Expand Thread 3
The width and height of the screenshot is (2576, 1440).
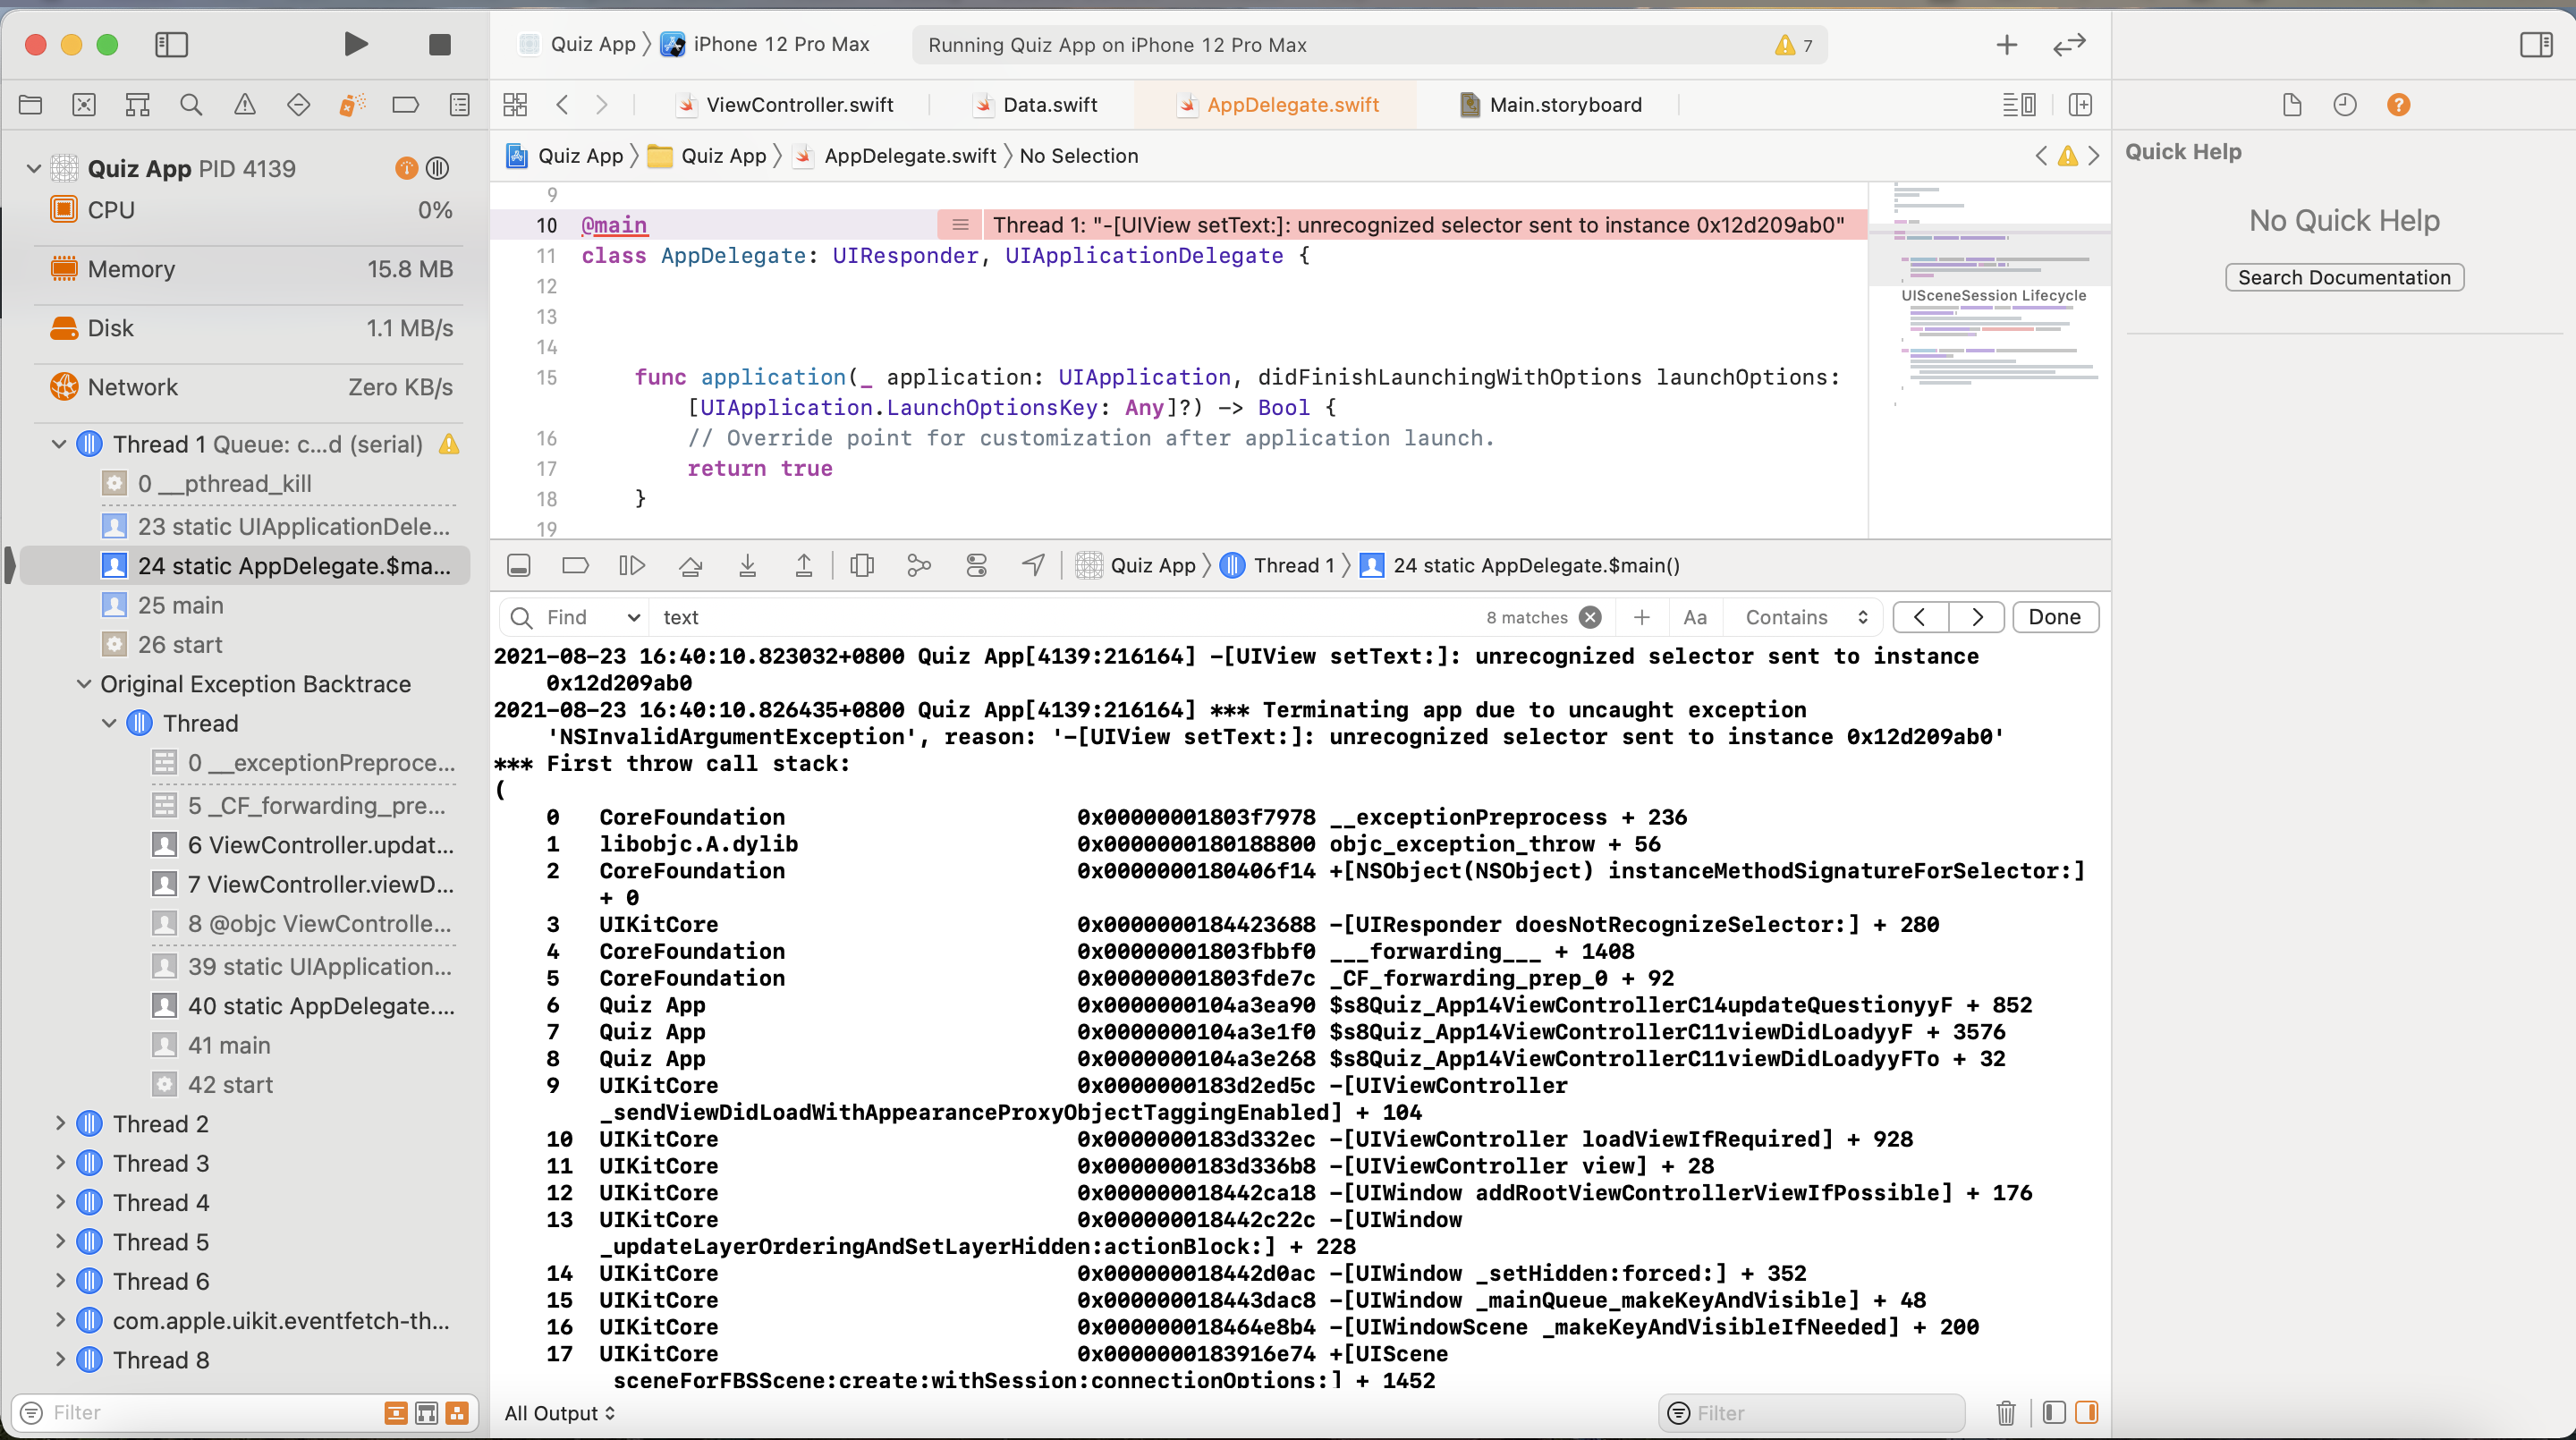coord(60,1162)
